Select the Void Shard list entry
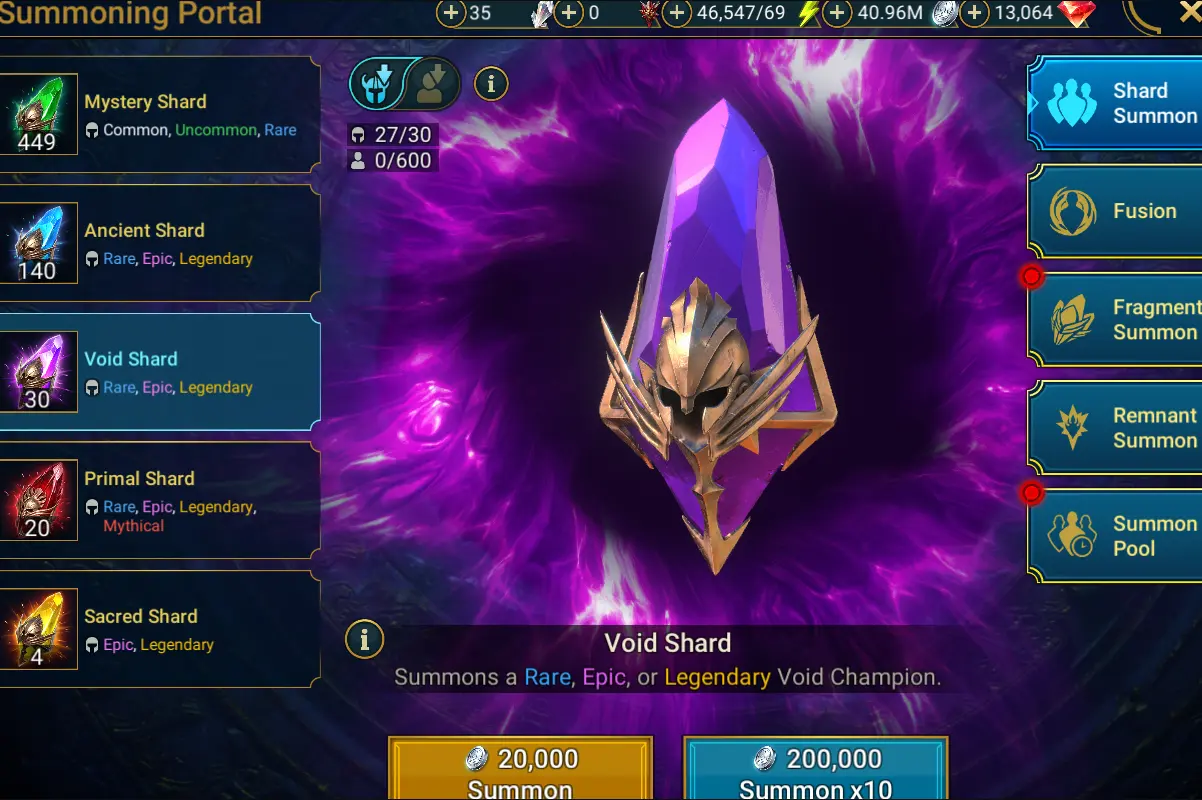Image resolution: width=1202 pixels, height=800 pixels. click(160, 373)
